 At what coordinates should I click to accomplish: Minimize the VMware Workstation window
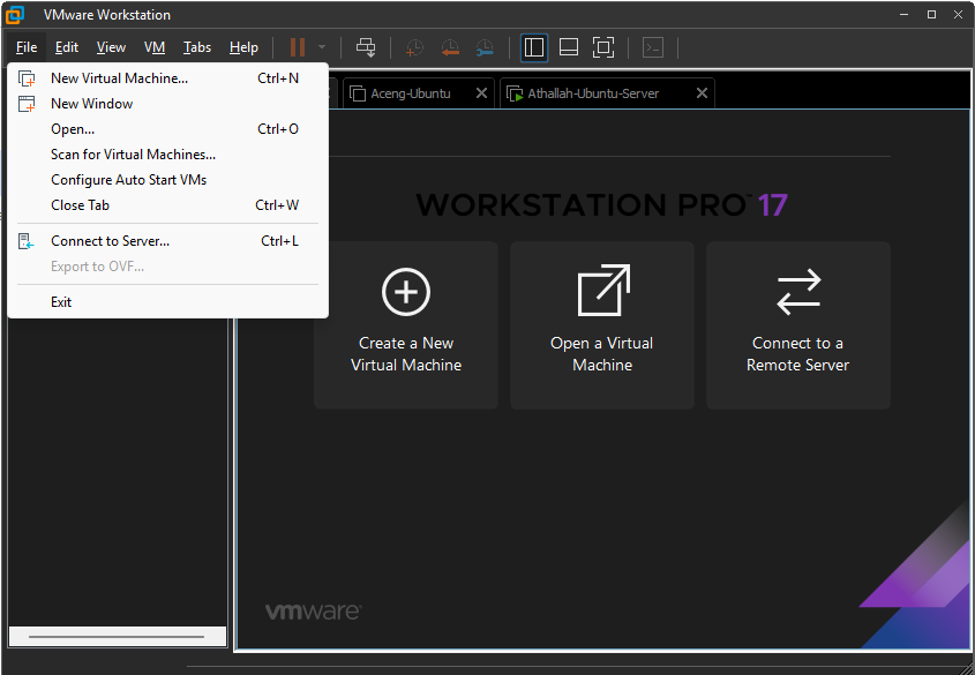[x=904, y=14]
